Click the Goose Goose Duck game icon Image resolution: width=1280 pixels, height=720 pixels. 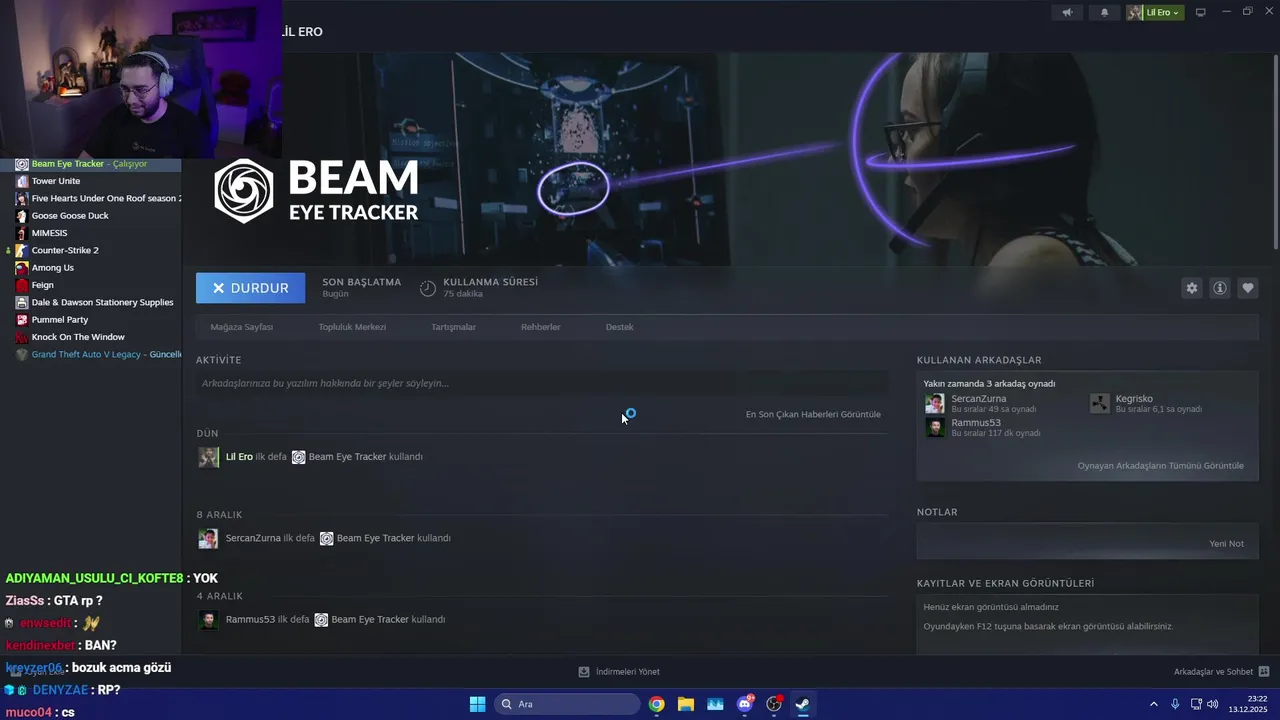pyautogui.click(x=22, y=215)
